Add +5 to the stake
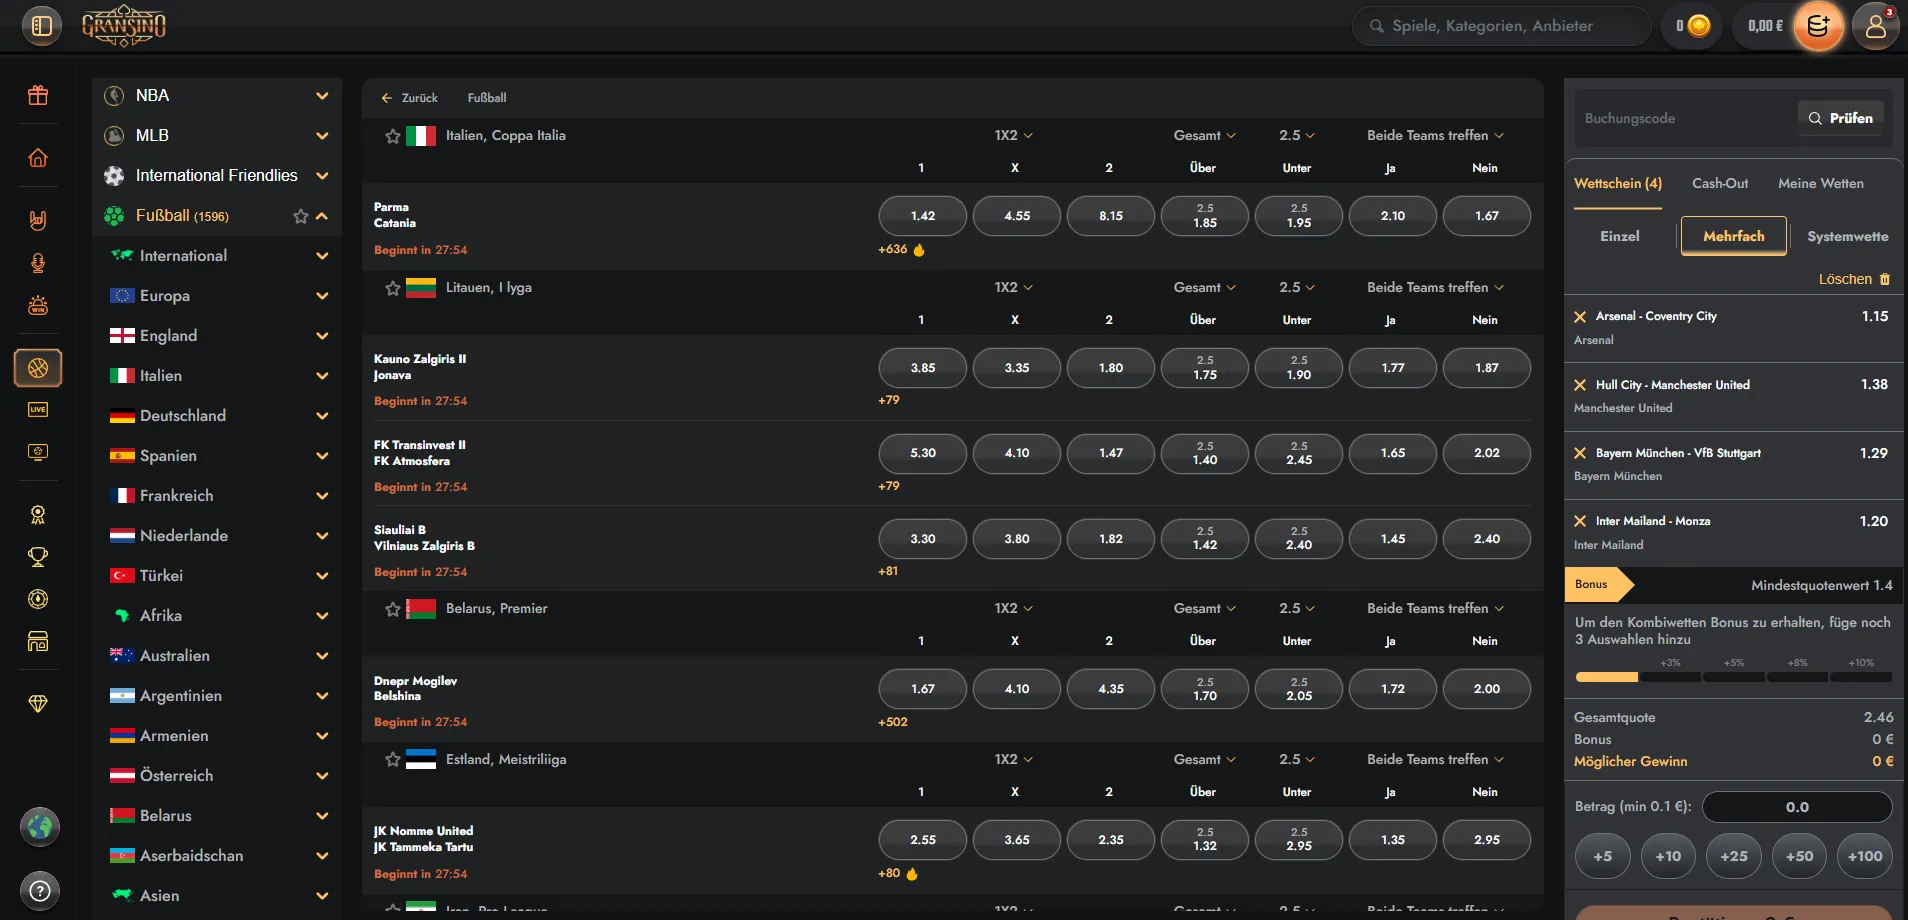This screenshot has height=920, width=1908. [1603, 856]
